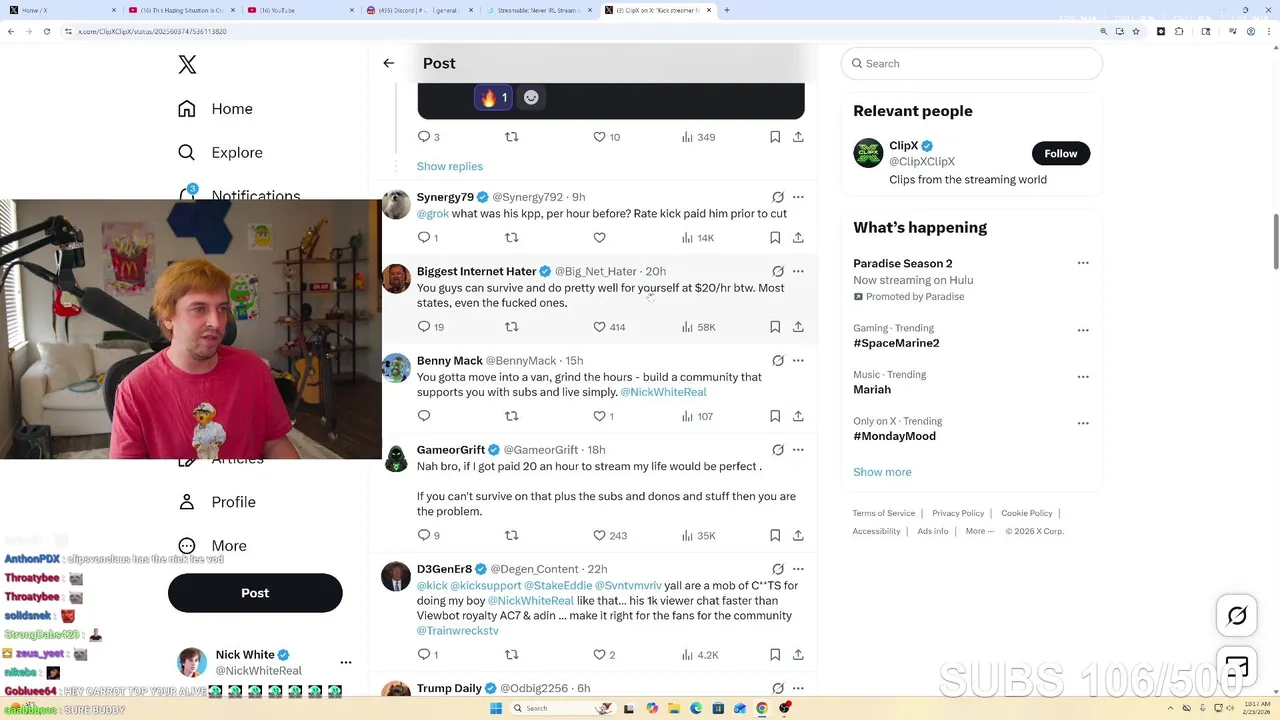Bookmark Biggest Internet Hater's post
The width and height of the screenshot is (1280, 720).
click(x=775, y=326)
